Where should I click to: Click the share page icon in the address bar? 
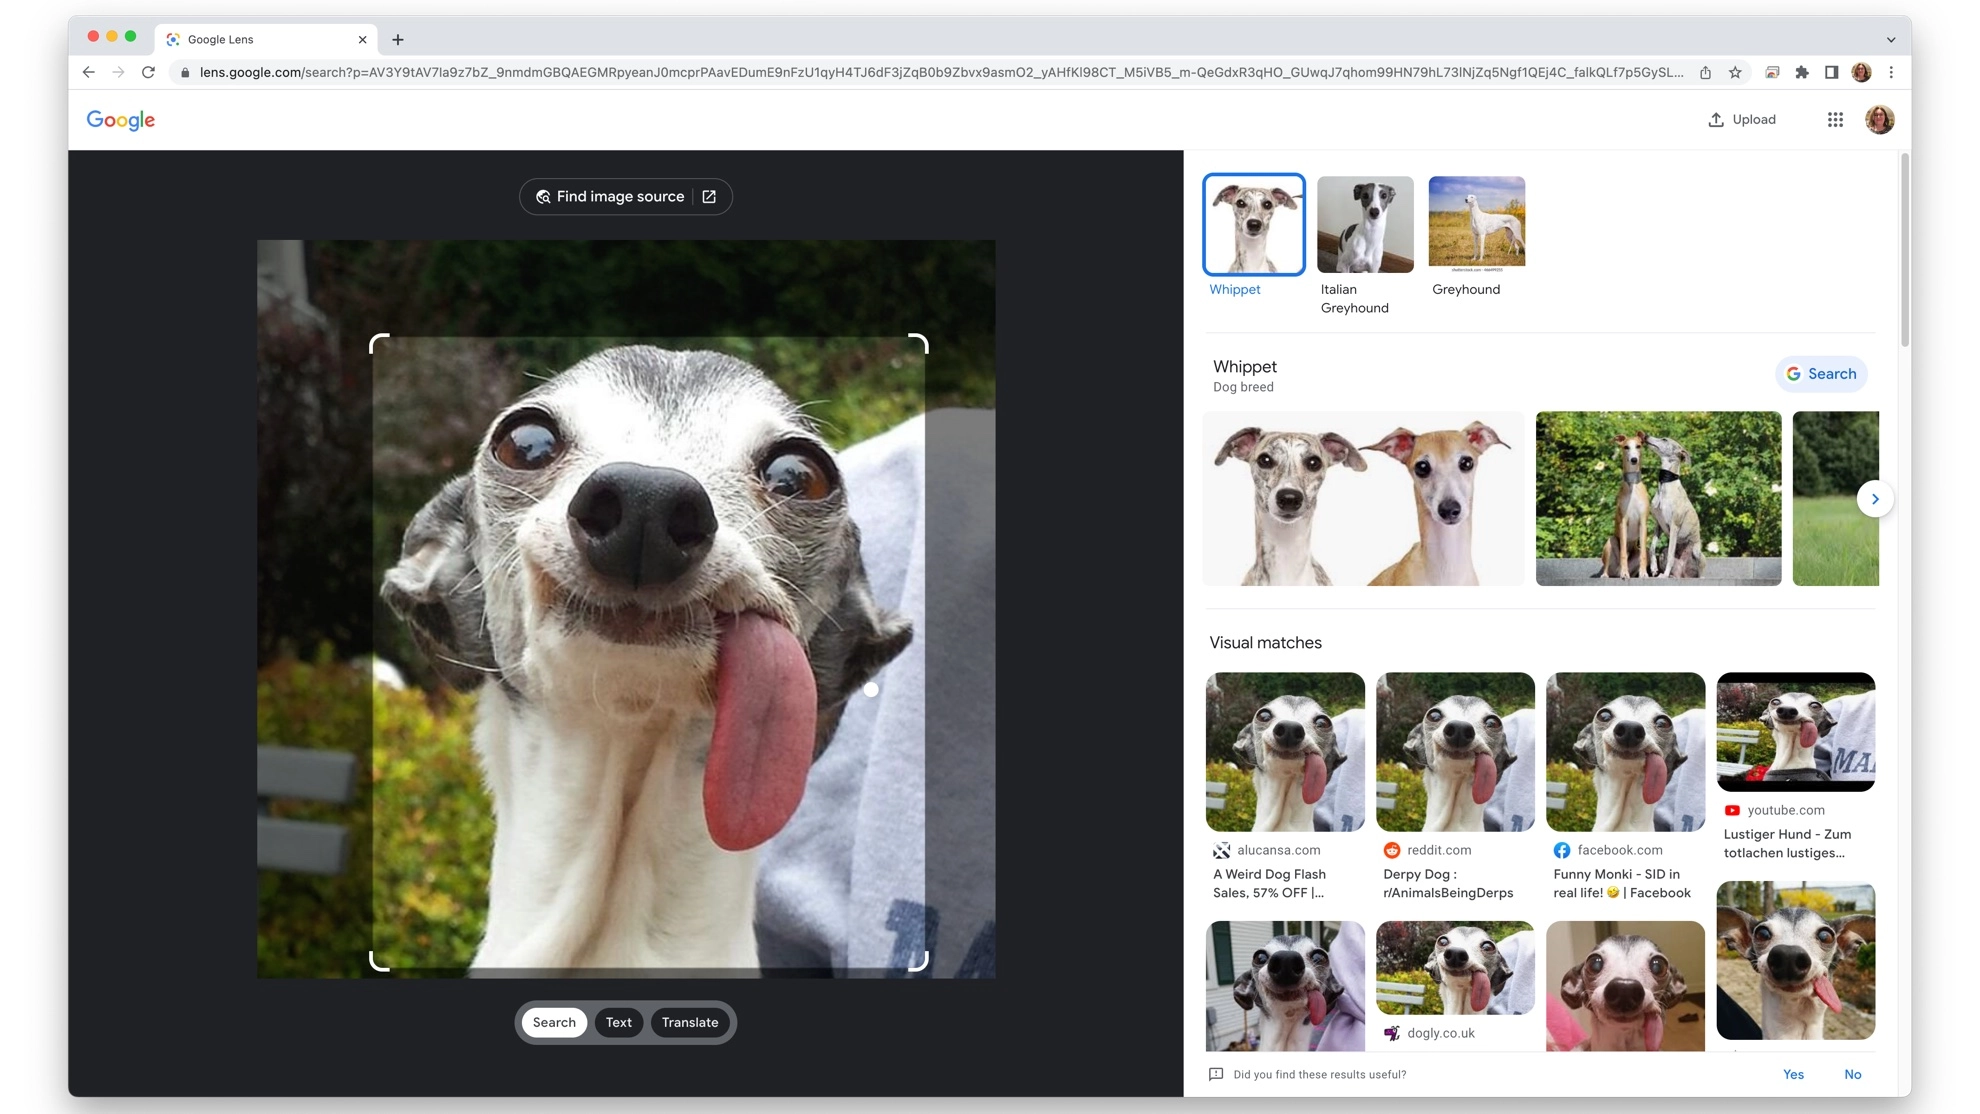pos(1706,72)
